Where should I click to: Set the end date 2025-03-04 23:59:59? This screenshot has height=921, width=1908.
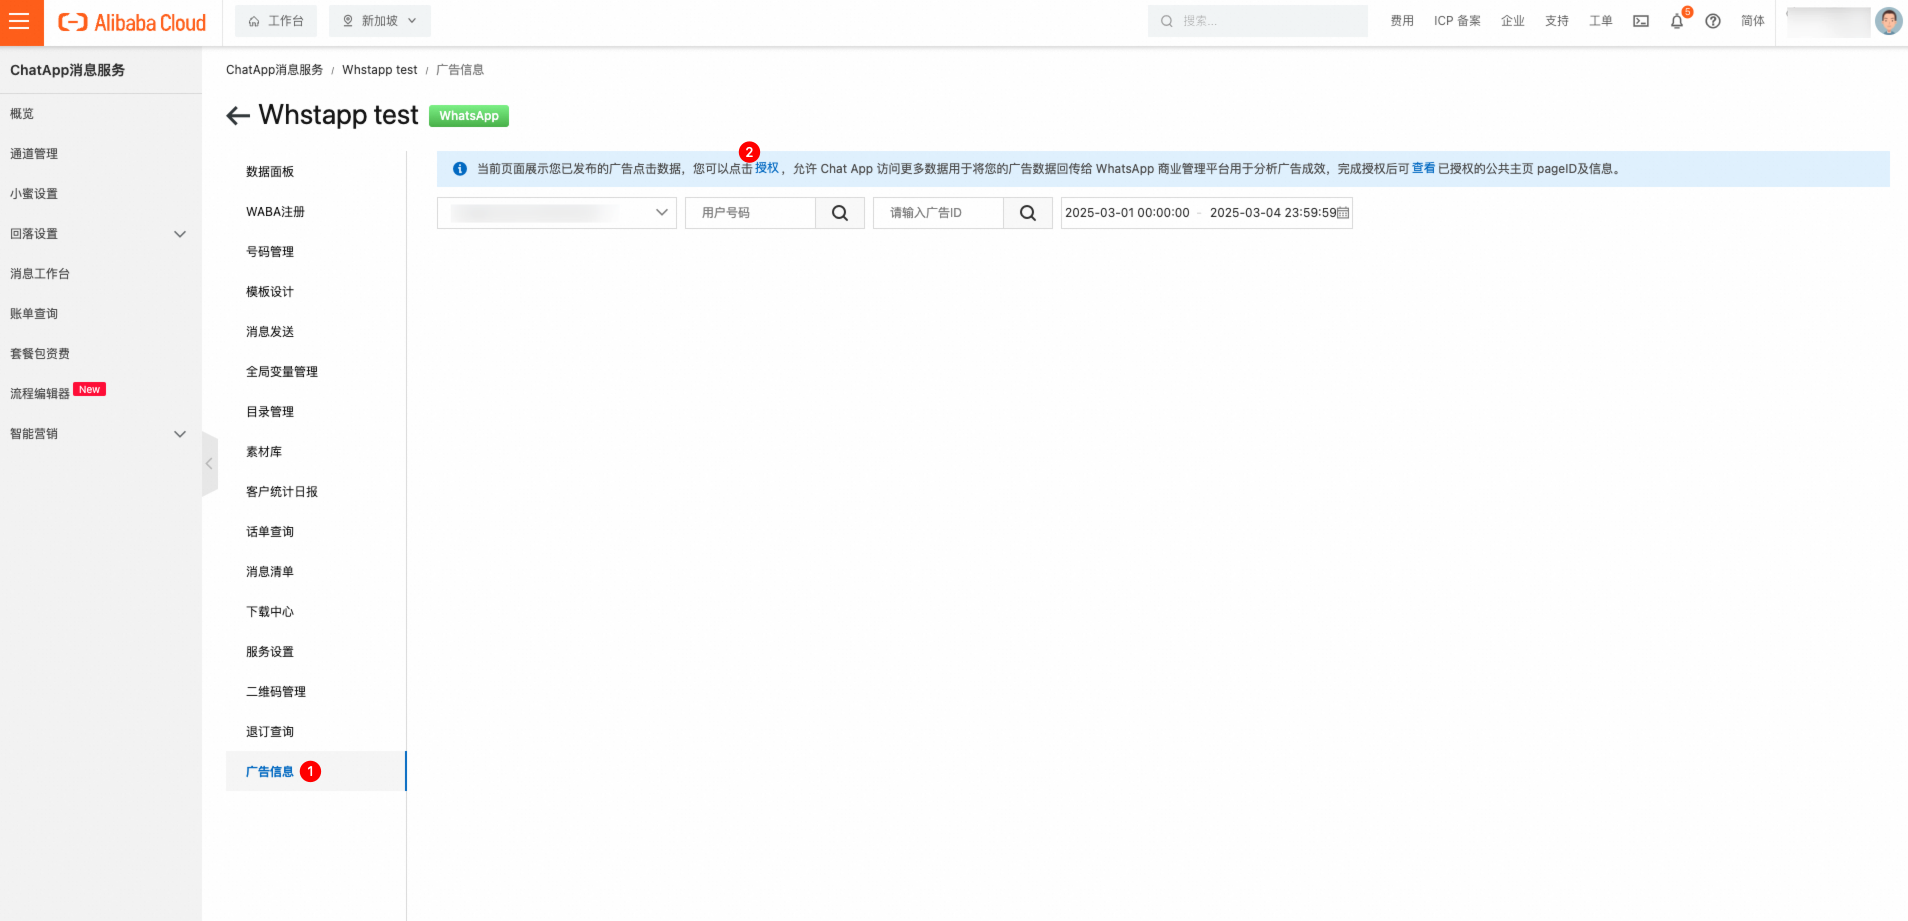[1273, 213]
